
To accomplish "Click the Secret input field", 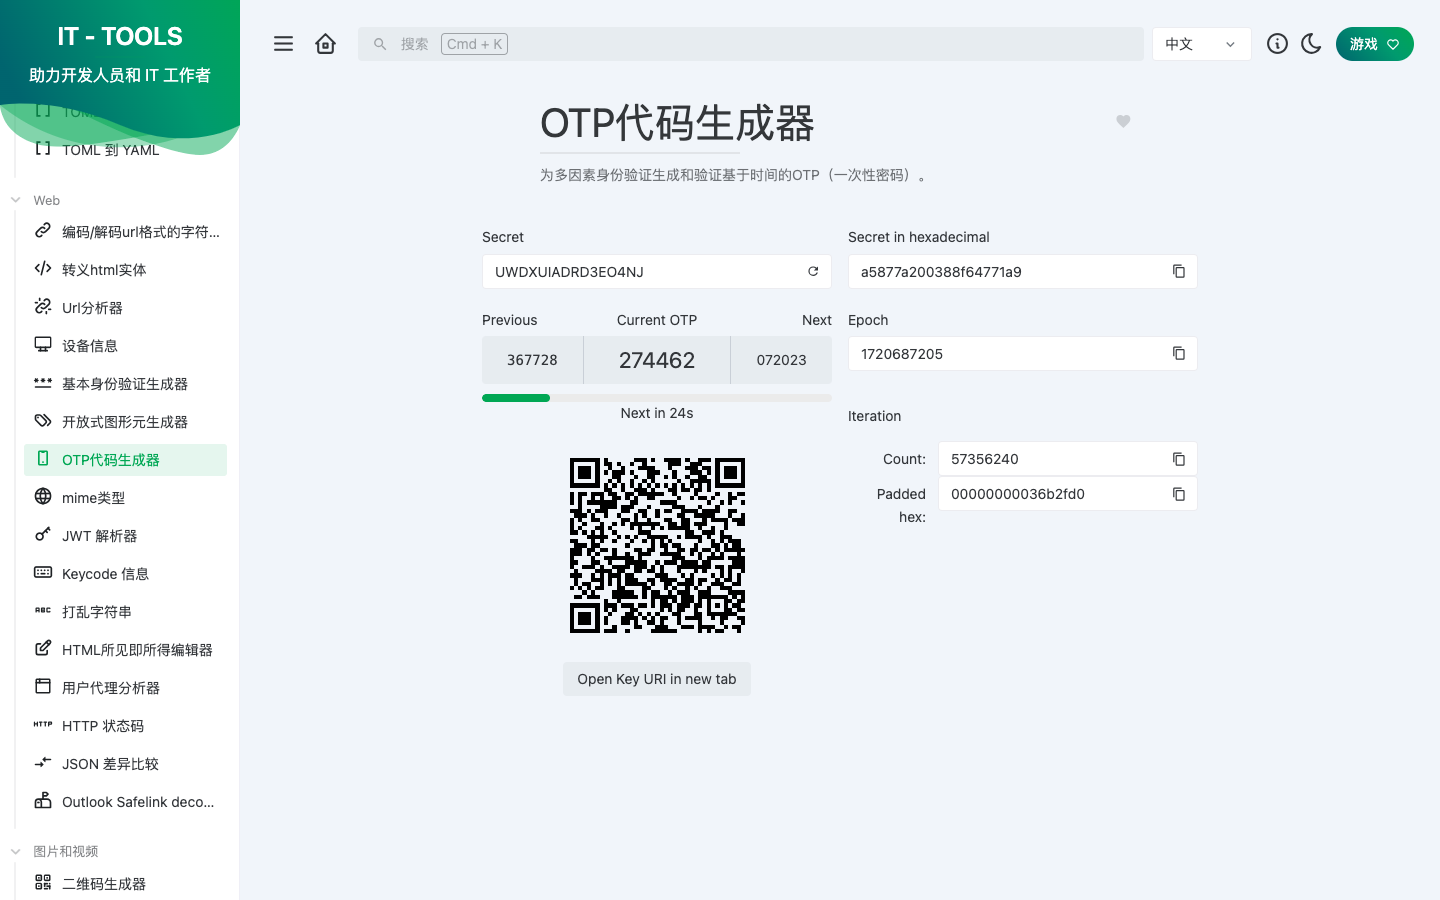I will 645,272.
